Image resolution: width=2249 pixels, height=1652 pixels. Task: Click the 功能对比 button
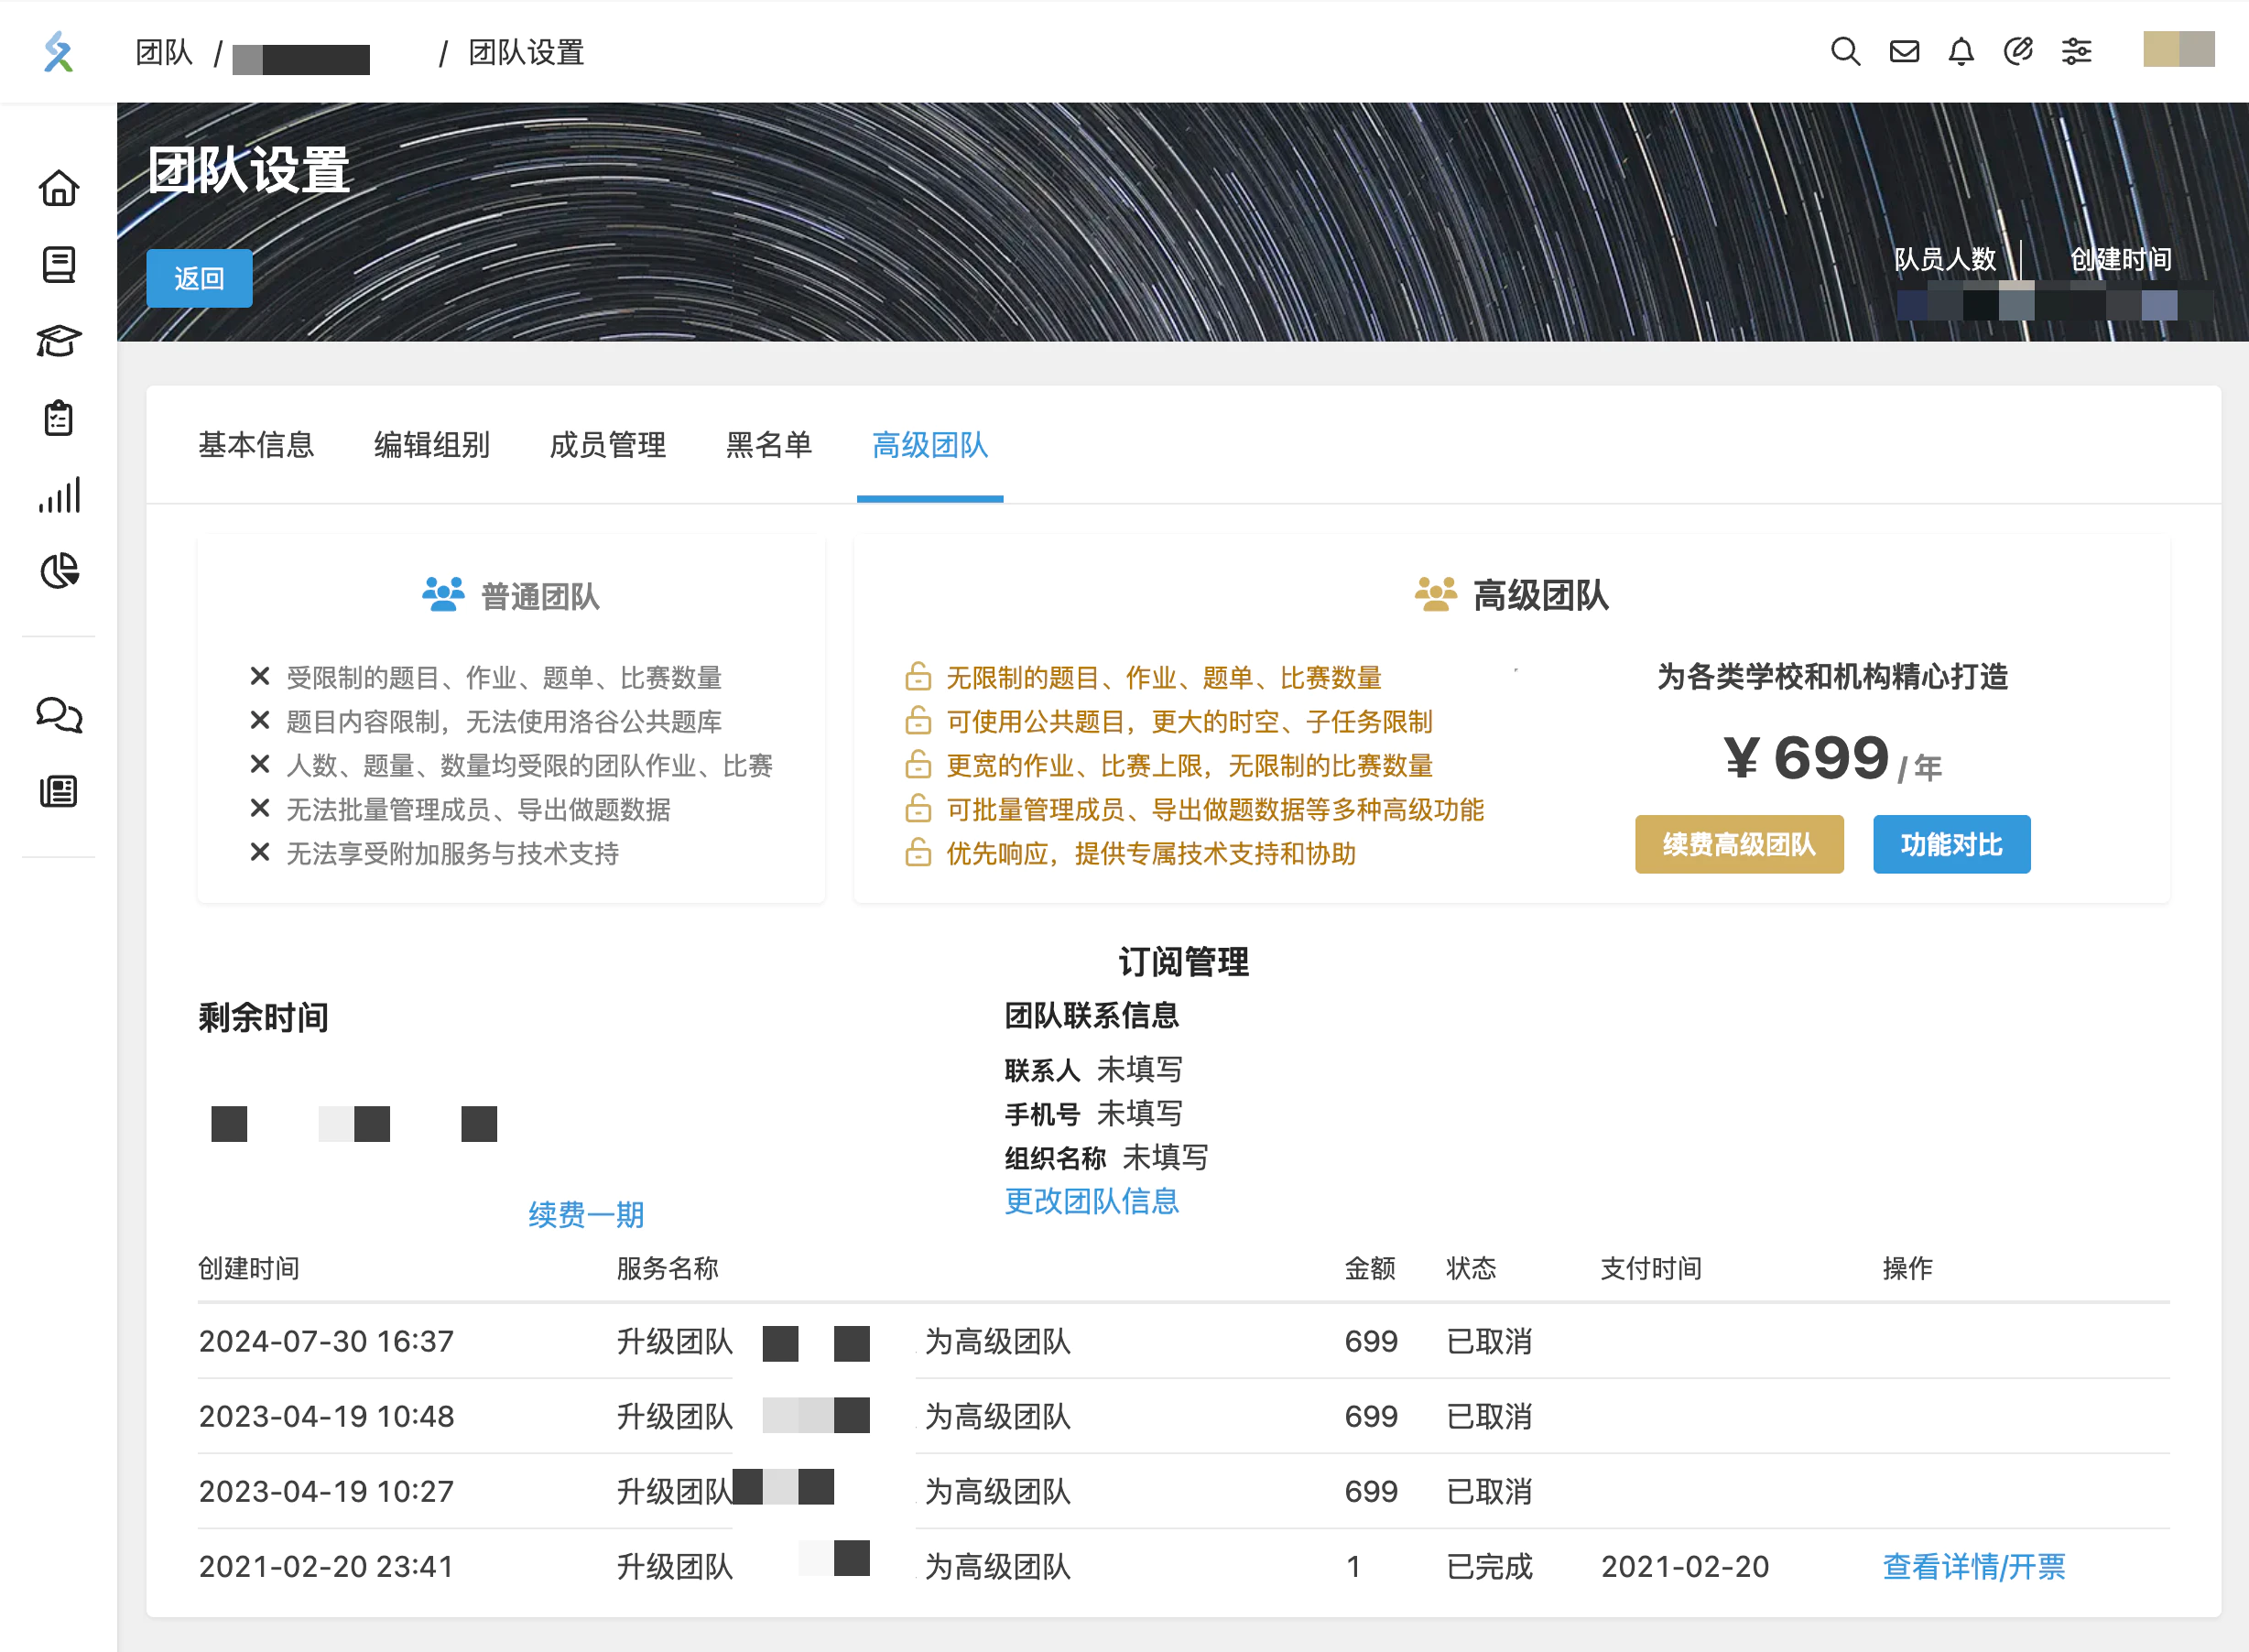[x=1950, y=845]
